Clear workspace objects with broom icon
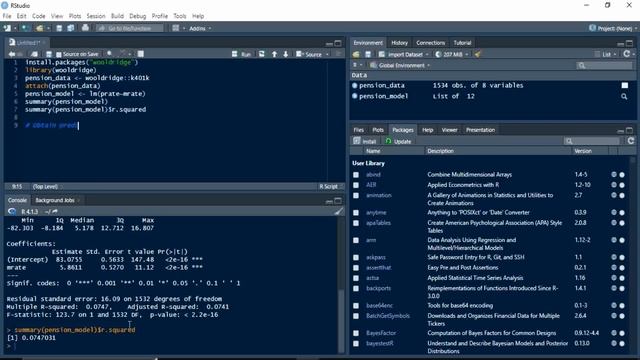The image size is (640, 360). point(477,54)
